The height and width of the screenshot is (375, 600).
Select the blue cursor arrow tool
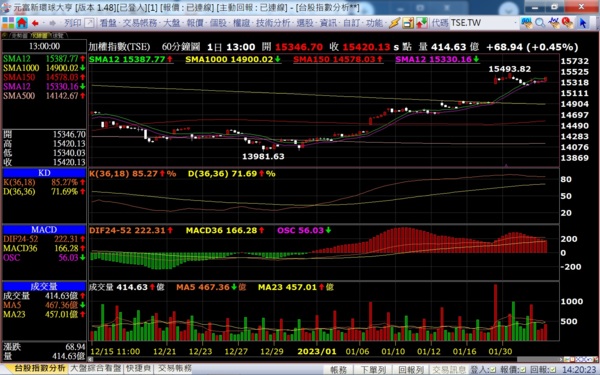pyautogui.click(x=582, y=23)
